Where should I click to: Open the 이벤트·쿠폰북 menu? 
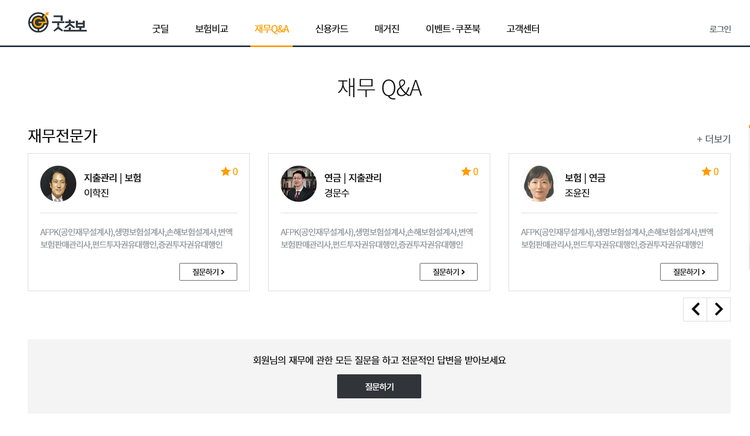pyautogui.click(x=452, y=29)
